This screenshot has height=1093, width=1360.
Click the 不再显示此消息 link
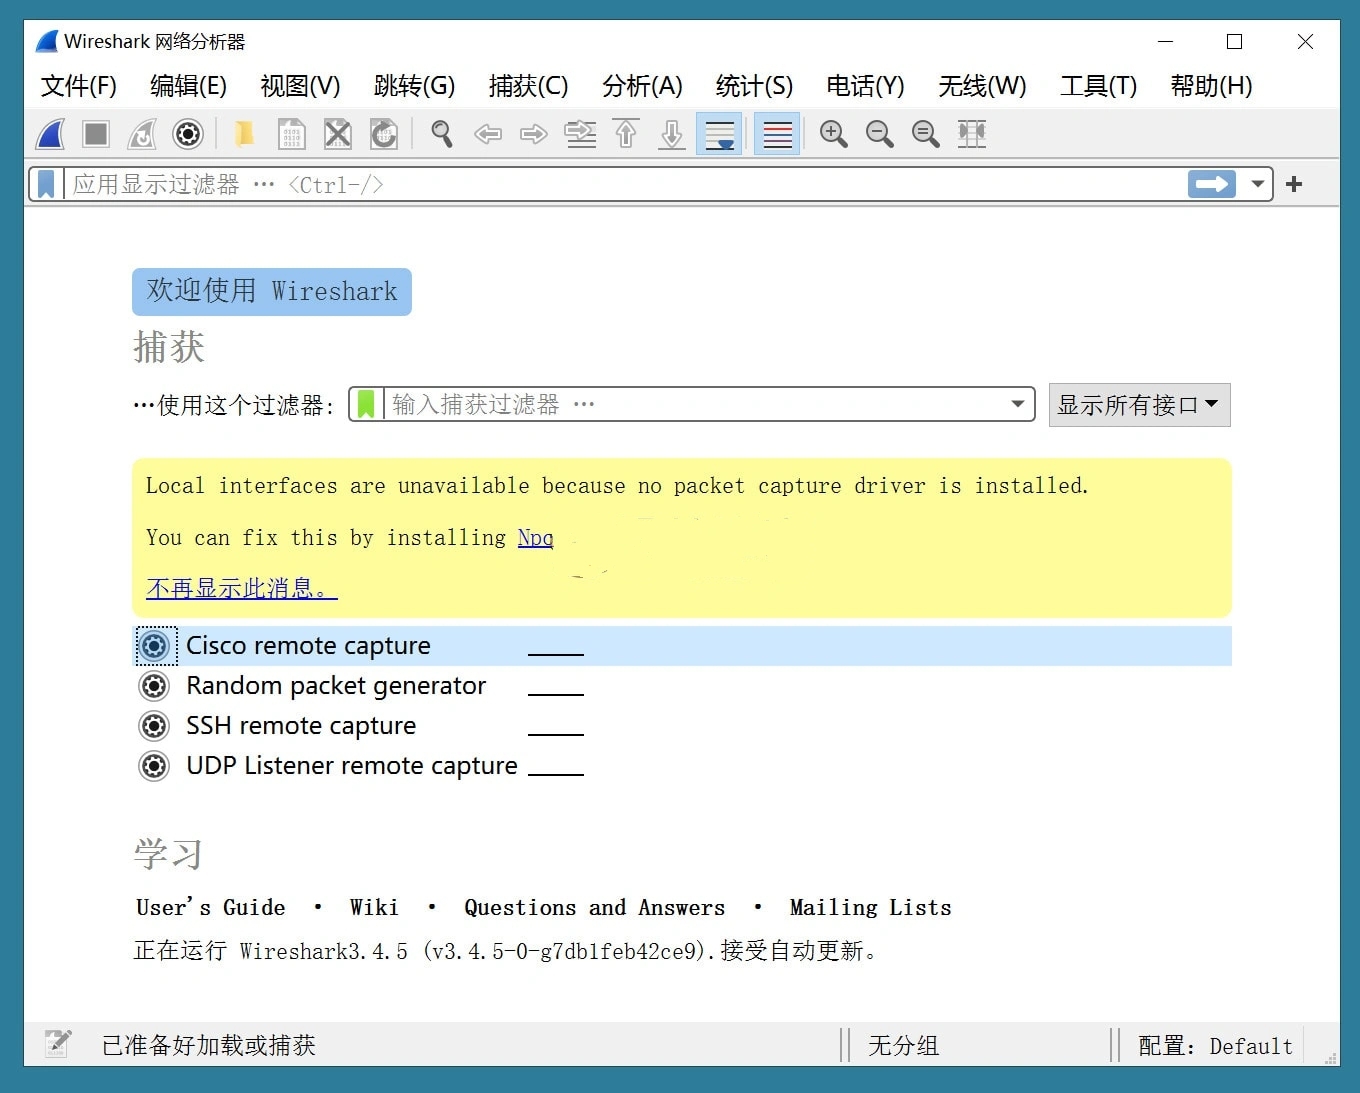pyautogui.click(x=241, y=588)
